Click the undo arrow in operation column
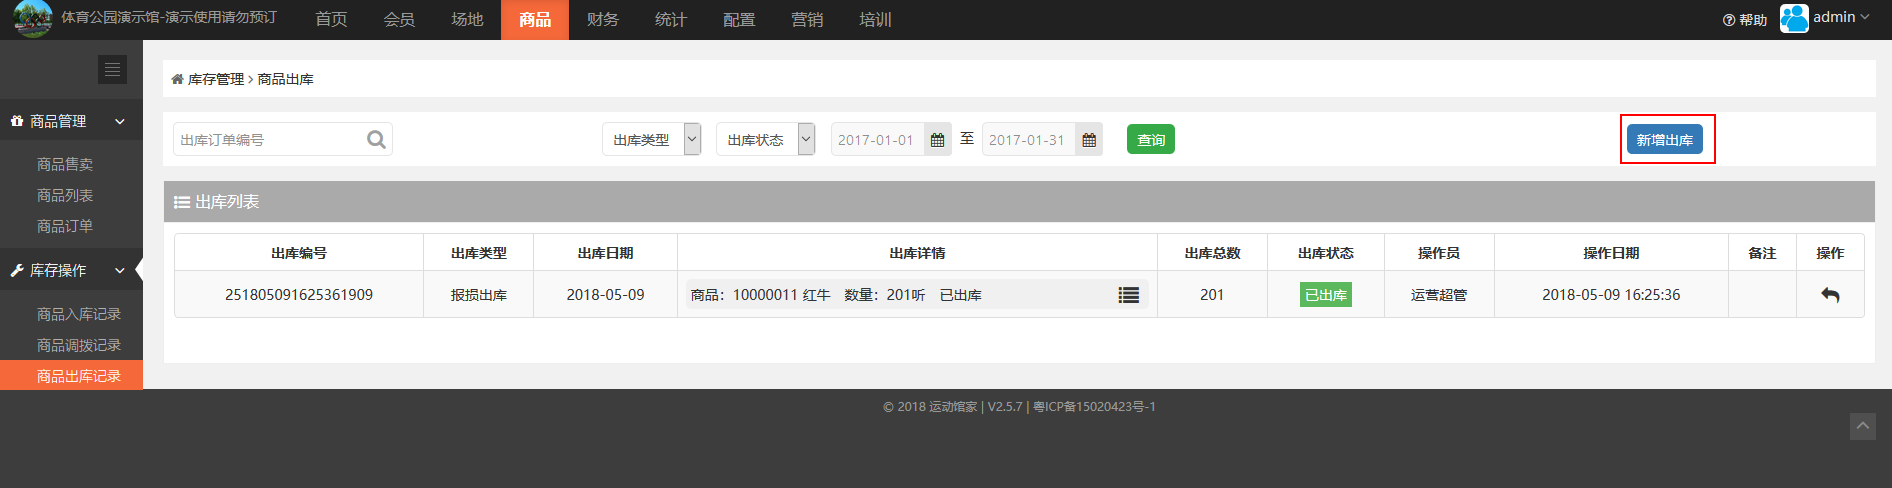 click(1830, 295)
